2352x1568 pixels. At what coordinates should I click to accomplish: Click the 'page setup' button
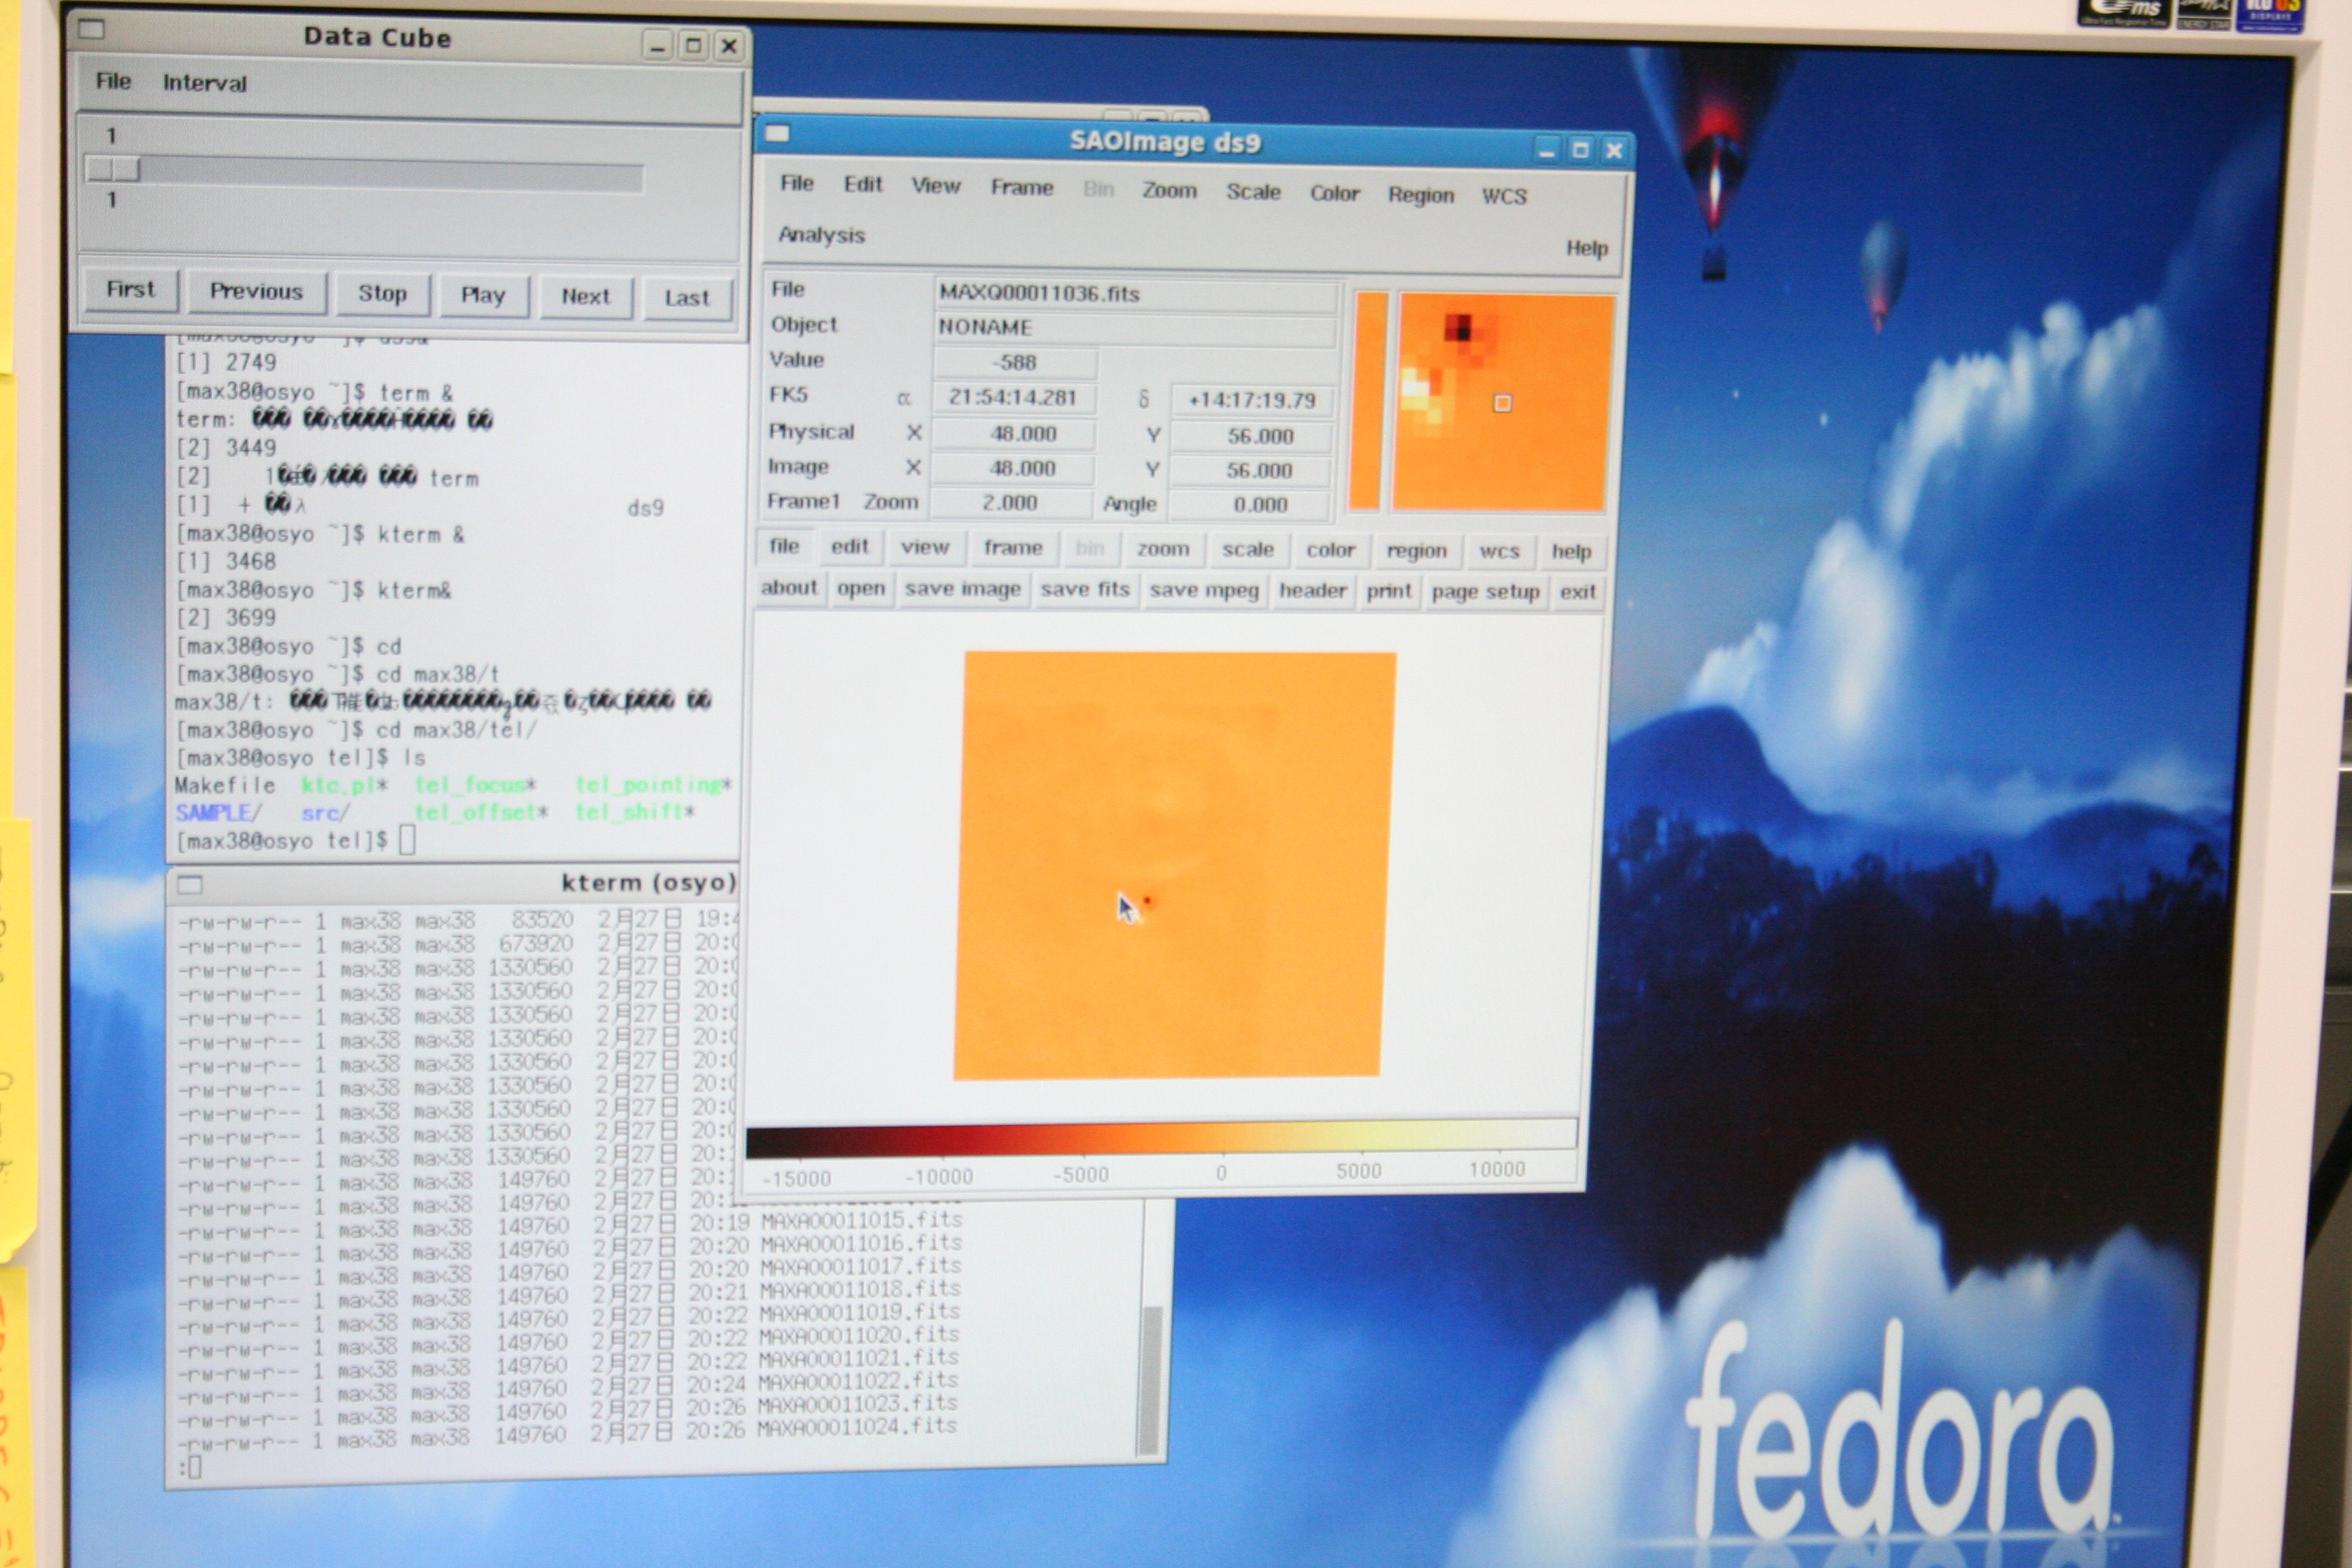click(1485, 593)
